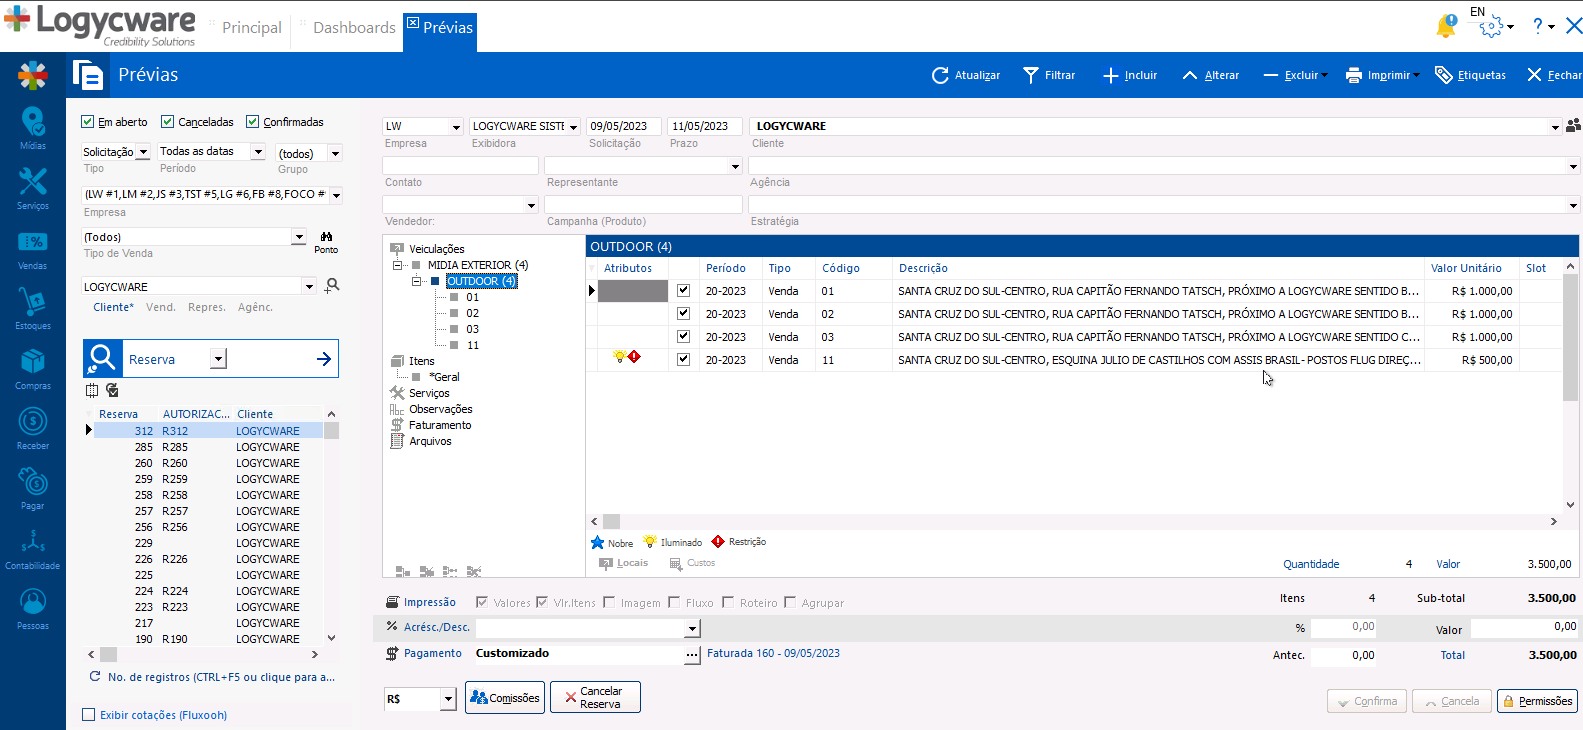The height and width of the screenshot is (730, 1583).
Task: Click the Incluir plus toolbar button
Action: [1130, 75]
